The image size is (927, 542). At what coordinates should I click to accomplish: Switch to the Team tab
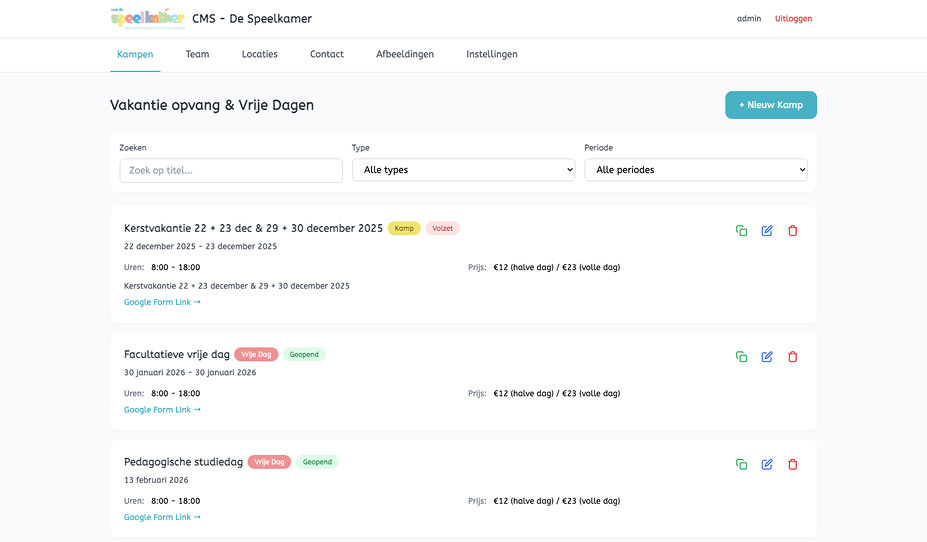197,54
